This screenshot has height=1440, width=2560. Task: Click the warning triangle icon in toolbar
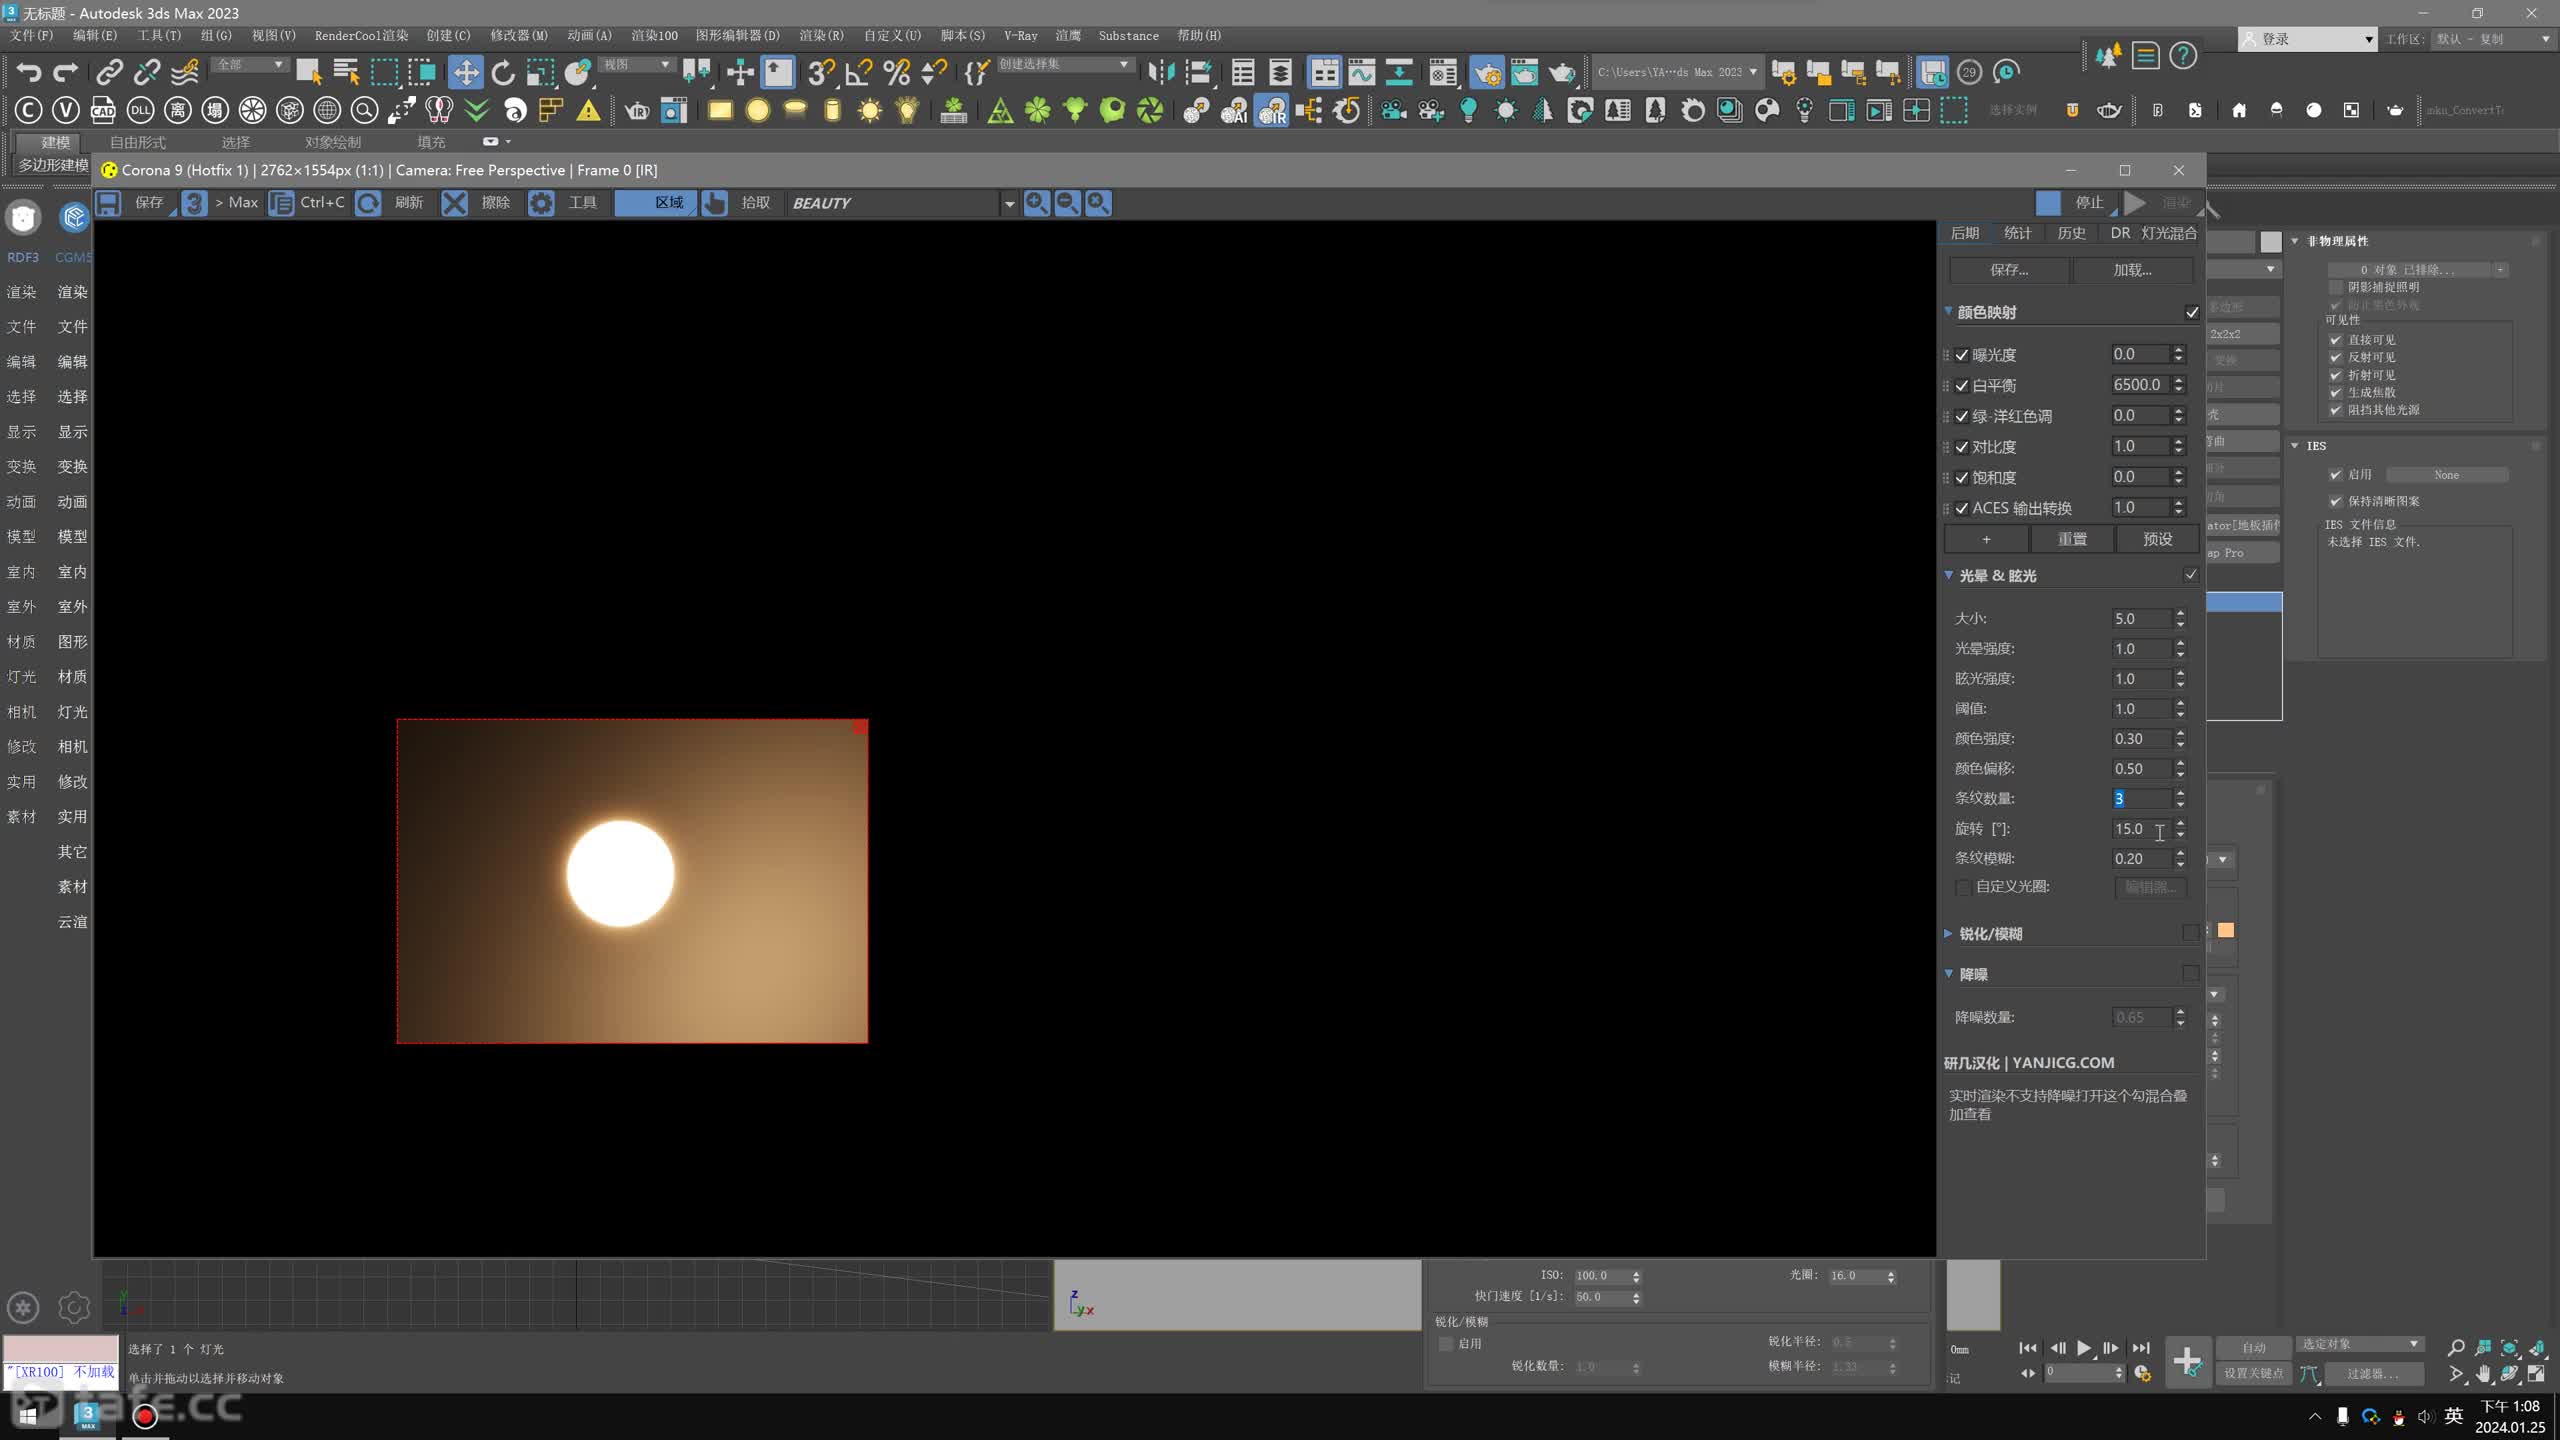[588, 110]
